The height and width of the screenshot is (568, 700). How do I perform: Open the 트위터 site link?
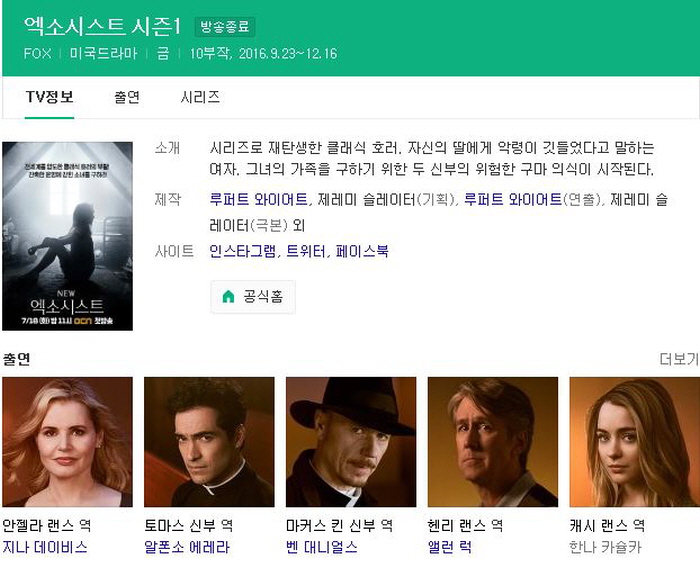[305, 251]
